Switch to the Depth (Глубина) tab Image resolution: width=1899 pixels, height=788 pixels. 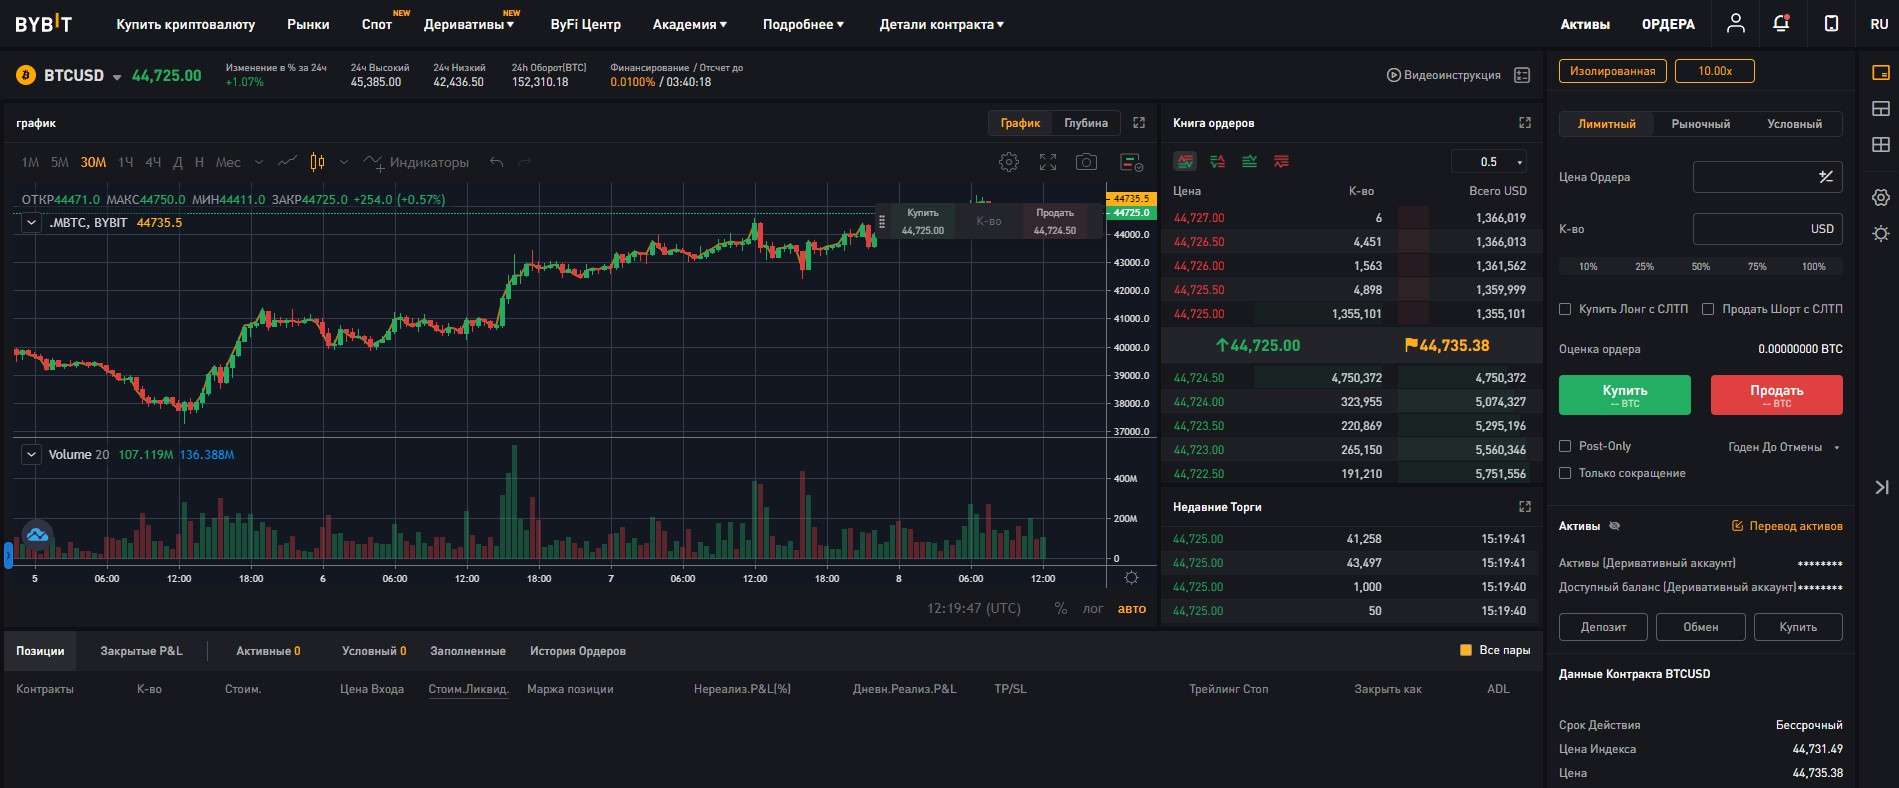point(1086,123)
